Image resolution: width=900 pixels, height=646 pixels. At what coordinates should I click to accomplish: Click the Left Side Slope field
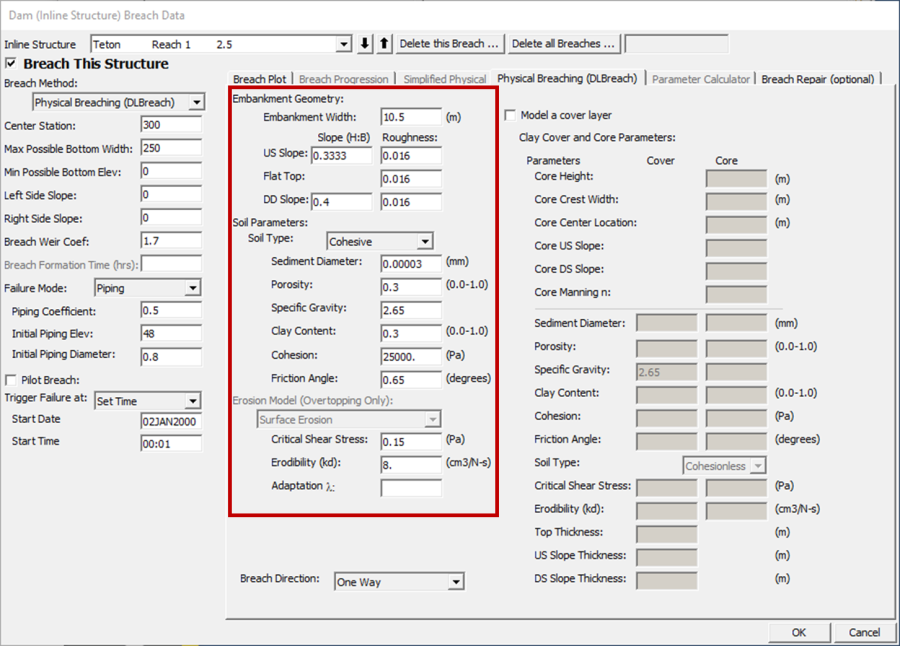point(171,195)
